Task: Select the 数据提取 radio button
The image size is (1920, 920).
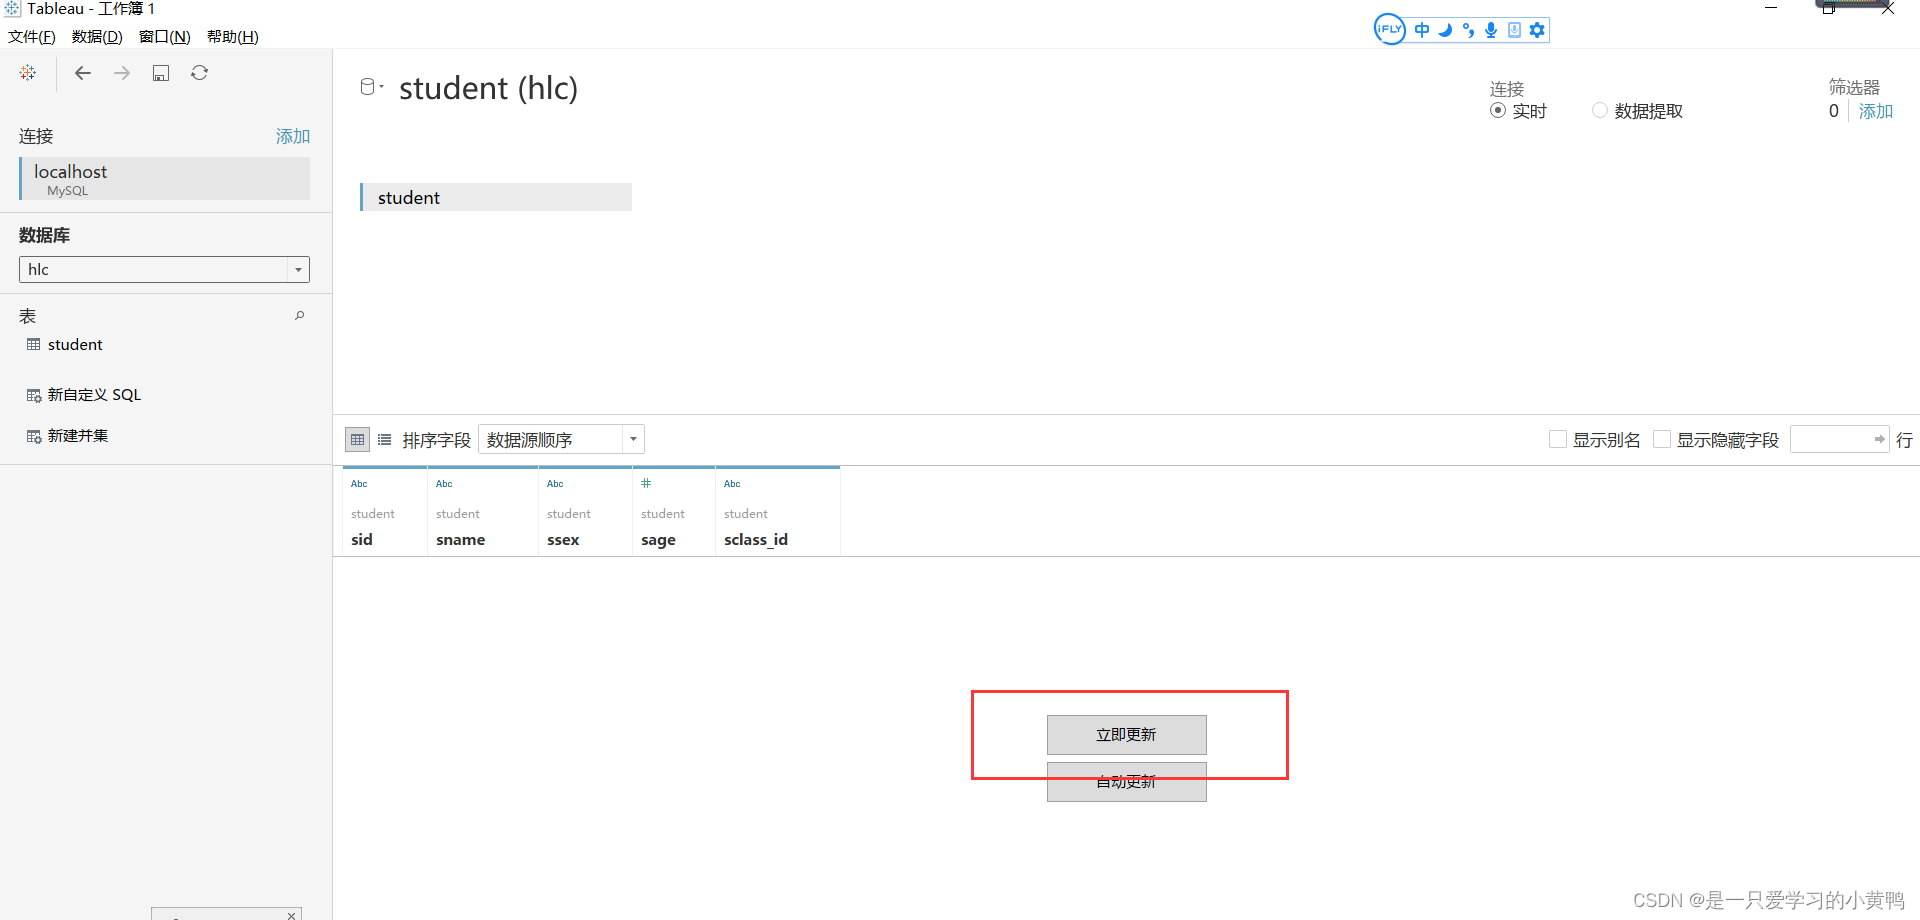Action: point(1599,110)
